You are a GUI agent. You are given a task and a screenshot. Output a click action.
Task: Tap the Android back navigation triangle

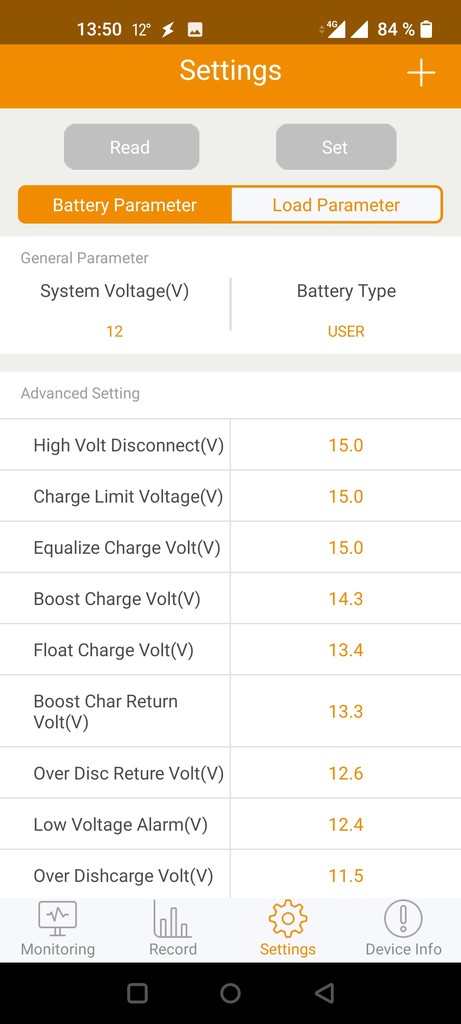point(325,993)
